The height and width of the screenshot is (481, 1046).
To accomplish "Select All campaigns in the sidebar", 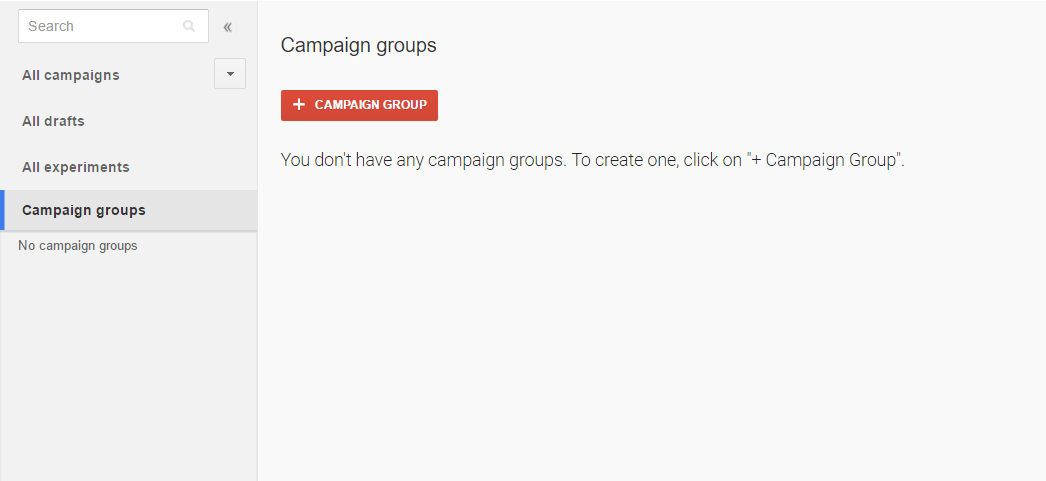I will point(71,75).
